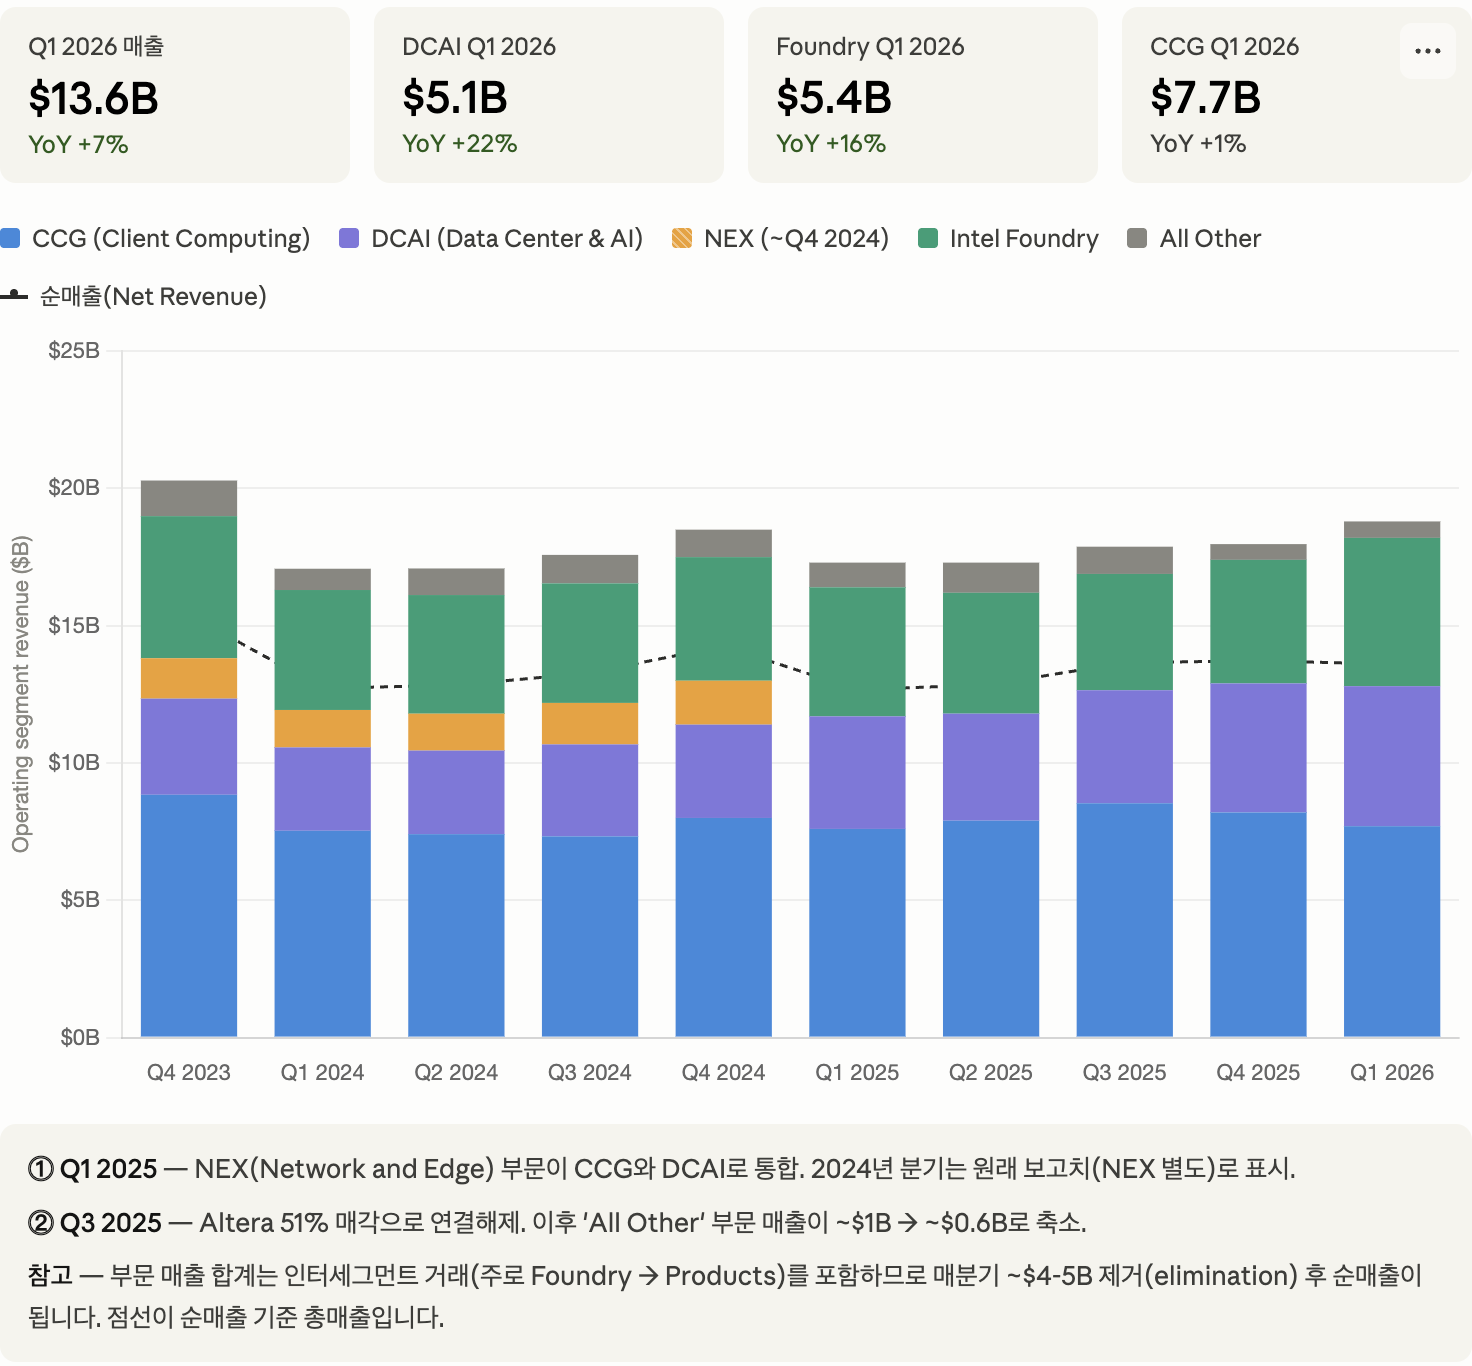Click the "Q1 2026" x-axis label
Screen dimensions: 1472x1366
pyautogui.click(x=1392, y=1072)
